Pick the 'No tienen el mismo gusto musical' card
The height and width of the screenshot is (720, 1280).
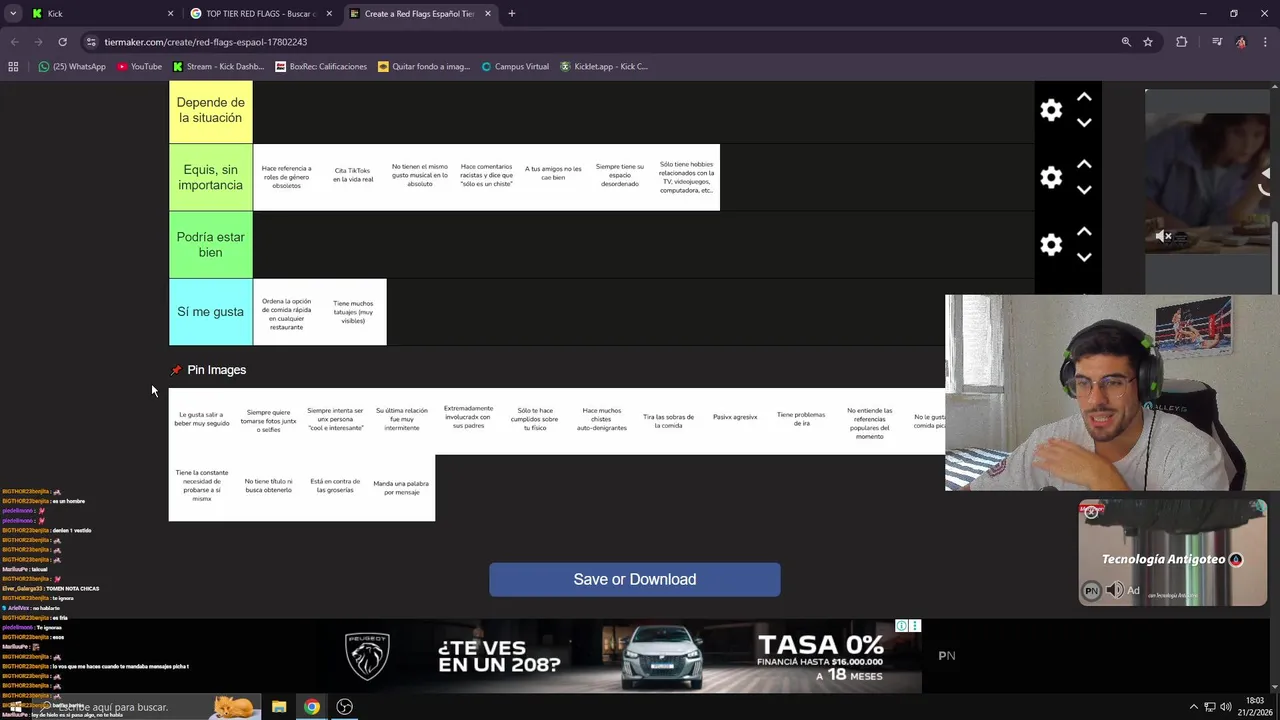tap(420, 177)
